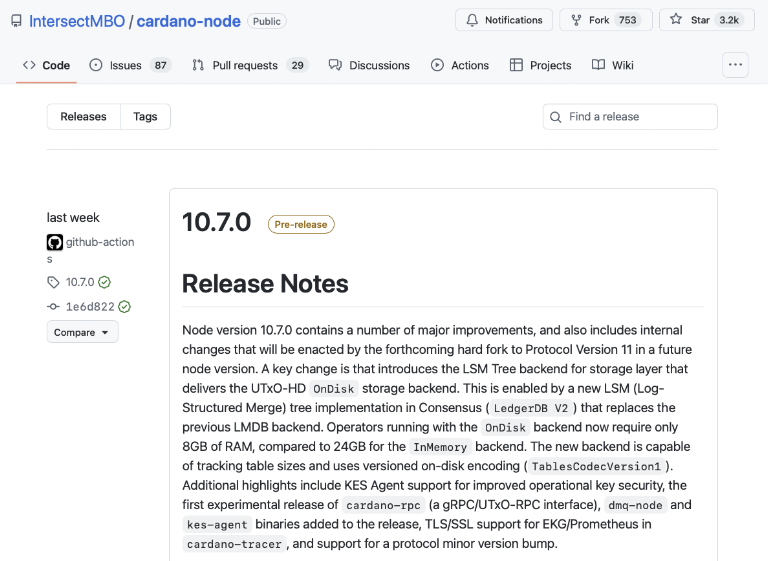Open the Projects tab
Screen dimensions: 768x561
(x=541, y=65)
